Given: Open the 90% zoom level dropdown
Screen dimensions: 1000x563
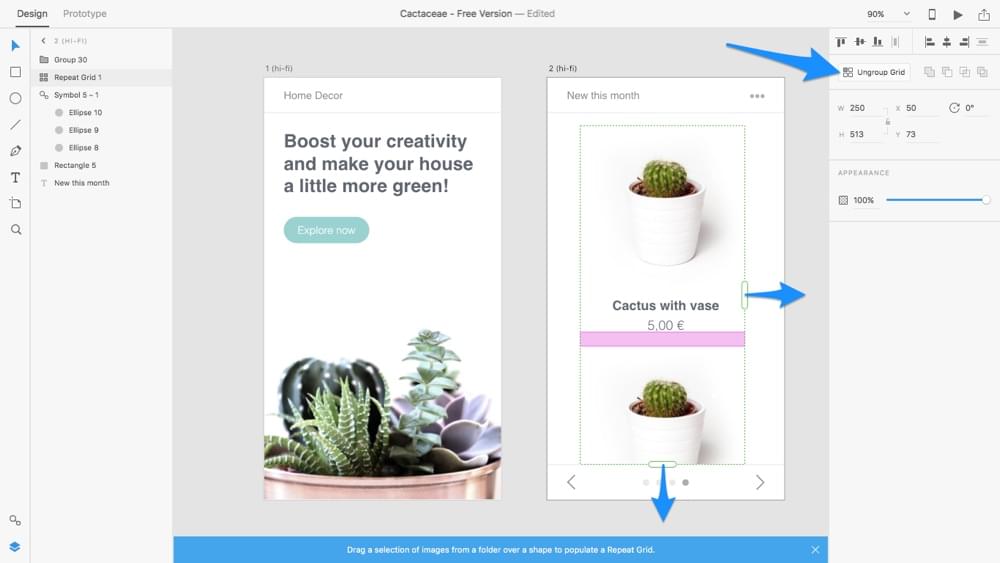Looking at the screenshot, I should click(889, 14).
